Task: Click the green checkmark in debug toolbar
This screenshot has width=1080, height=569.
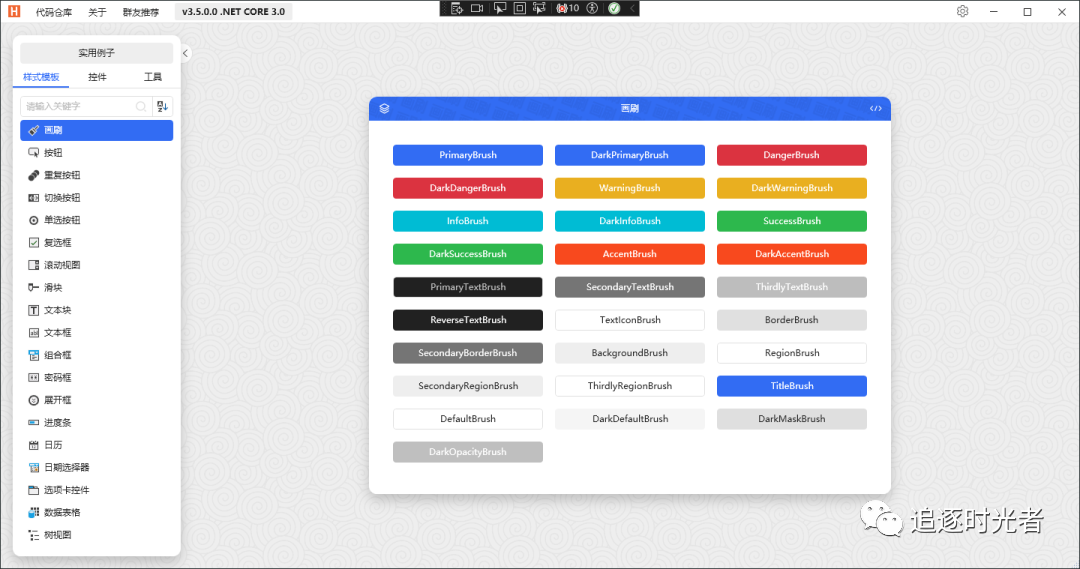Action: click(x=613, y=8)
